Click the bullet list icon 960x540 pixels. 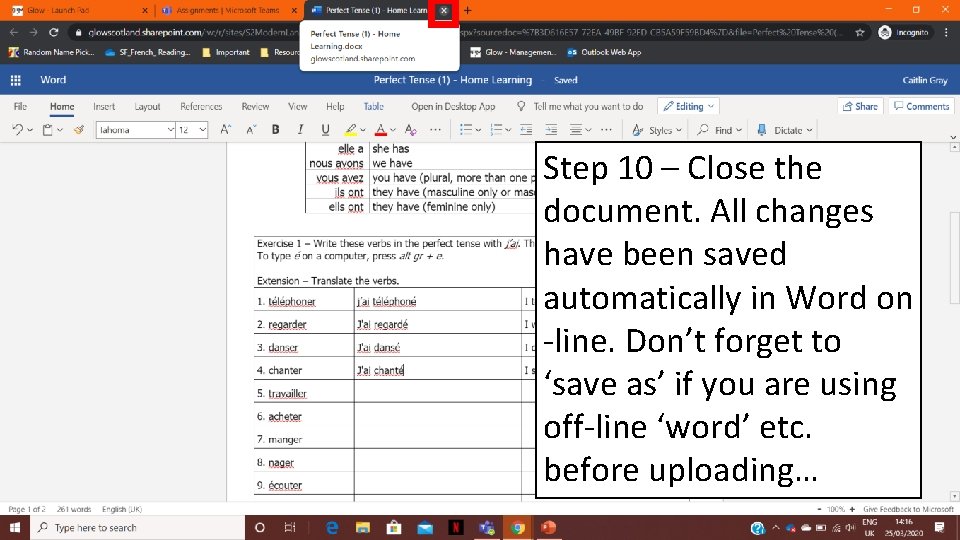coord(466,130)
